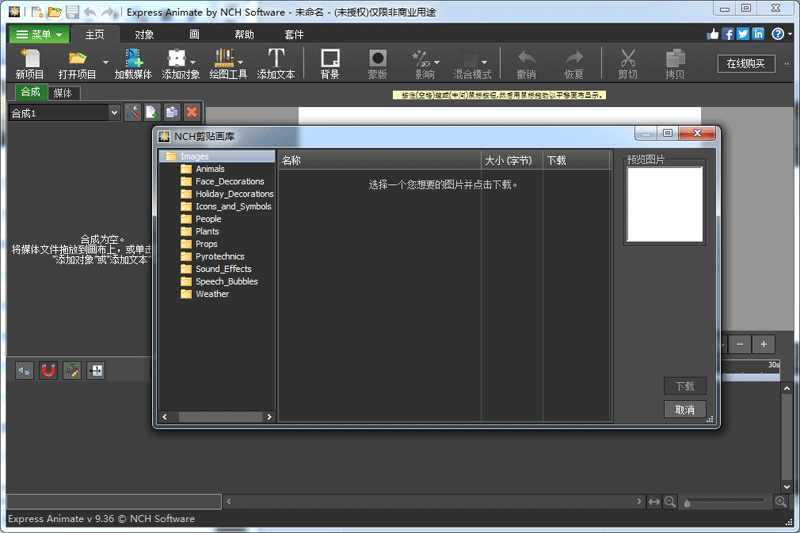Click 加载媒体 load media icon

(133, 64)
